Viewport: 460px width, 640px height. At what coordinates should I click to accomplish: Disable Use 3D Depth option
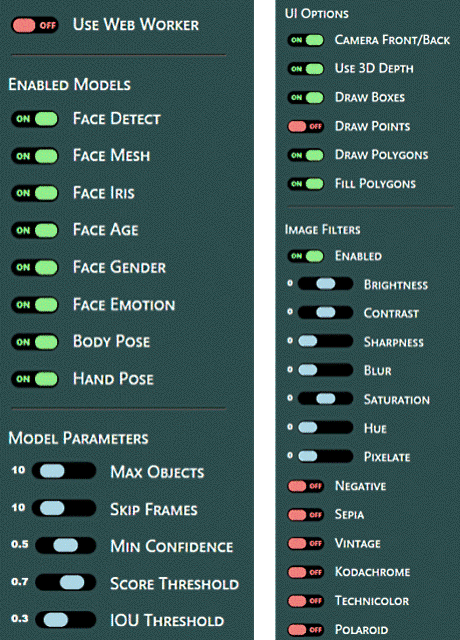(x=306, y=69)
